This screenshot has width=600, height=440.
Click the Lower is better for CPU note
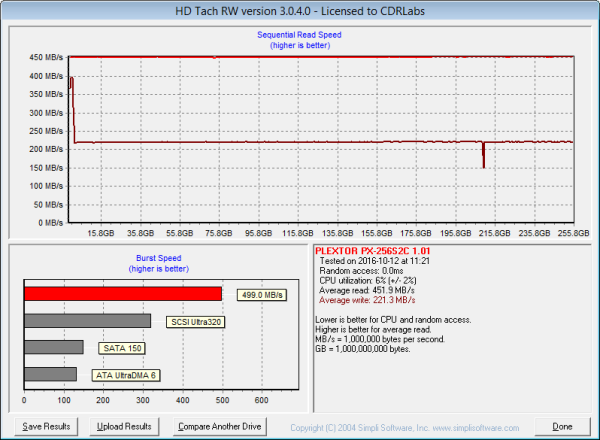[393, 319]
